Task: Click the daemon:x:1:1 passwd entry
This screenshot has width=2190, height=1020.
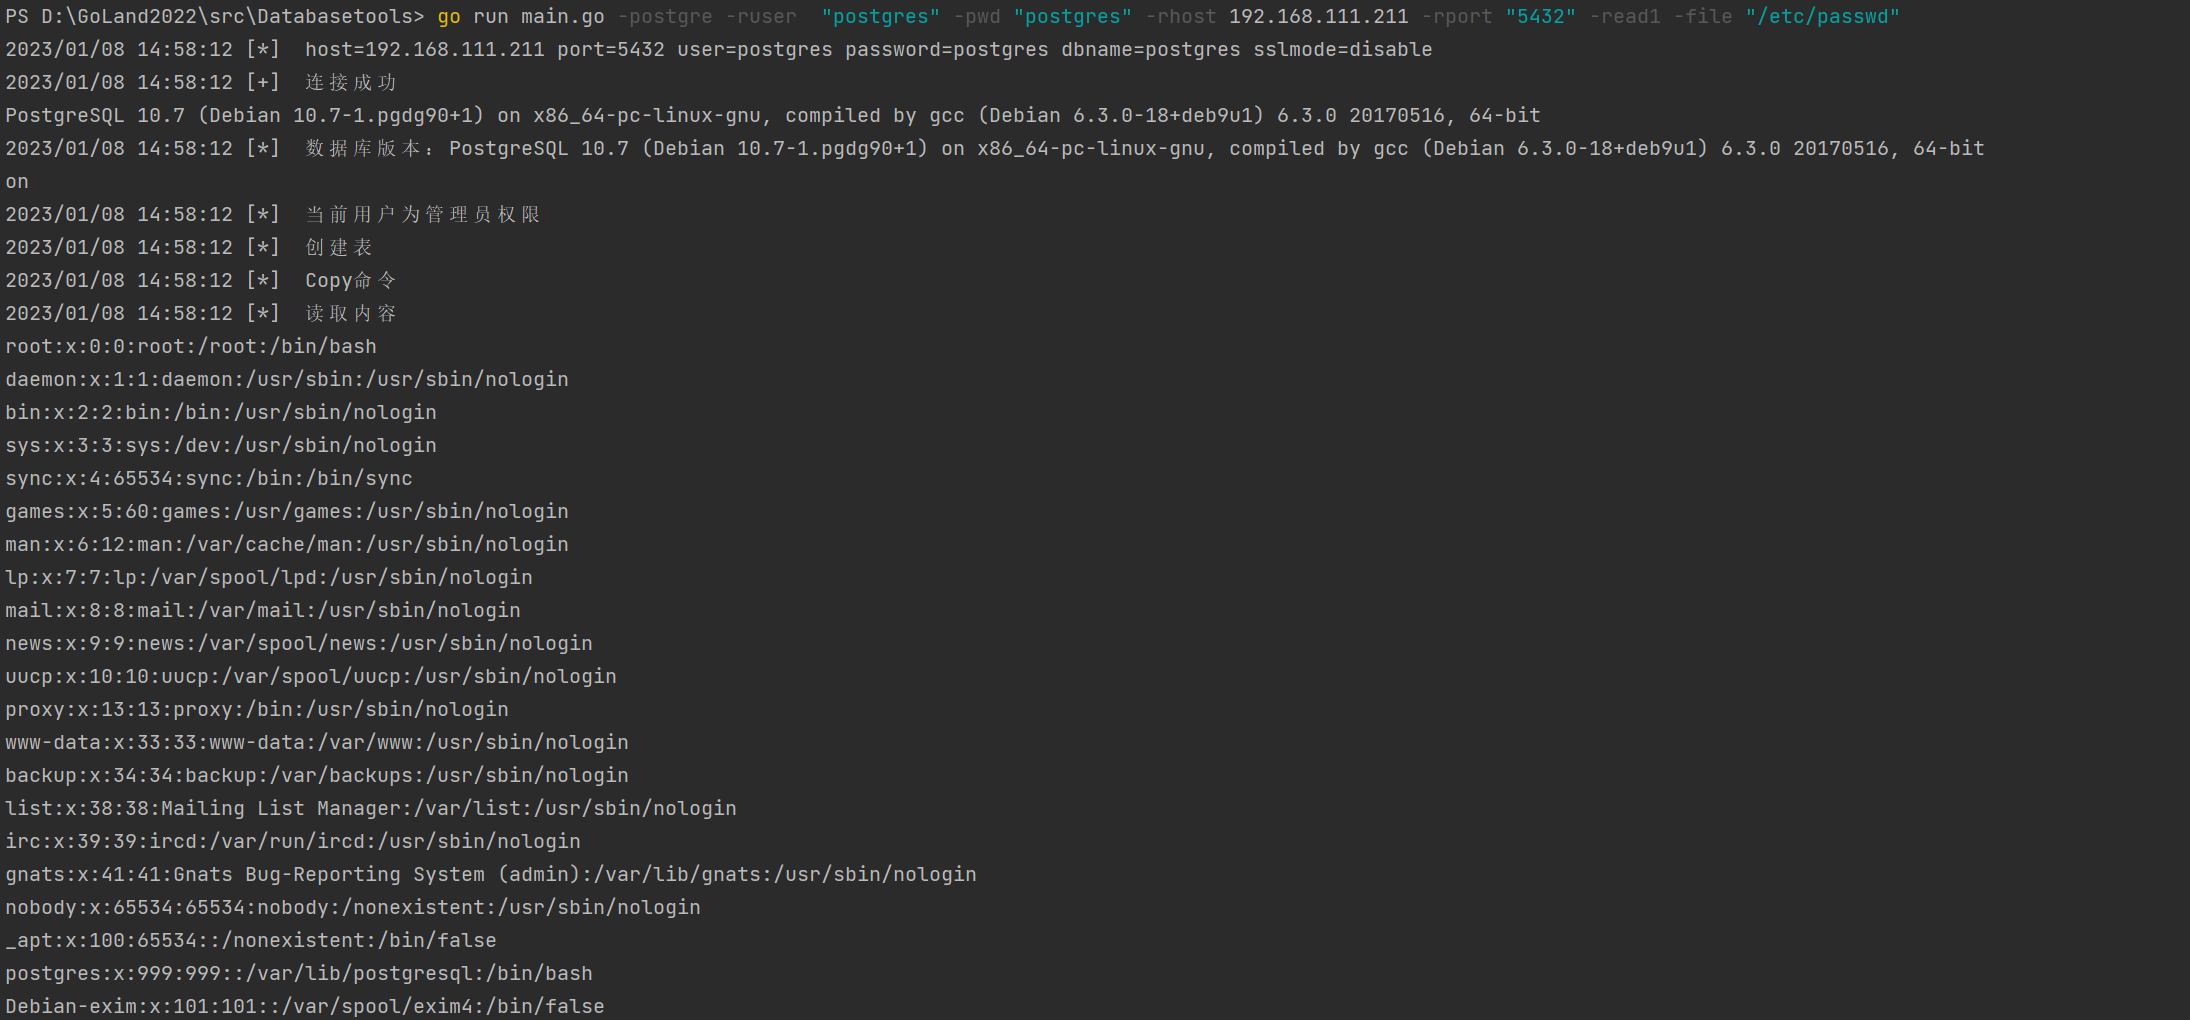Action: 287,380
